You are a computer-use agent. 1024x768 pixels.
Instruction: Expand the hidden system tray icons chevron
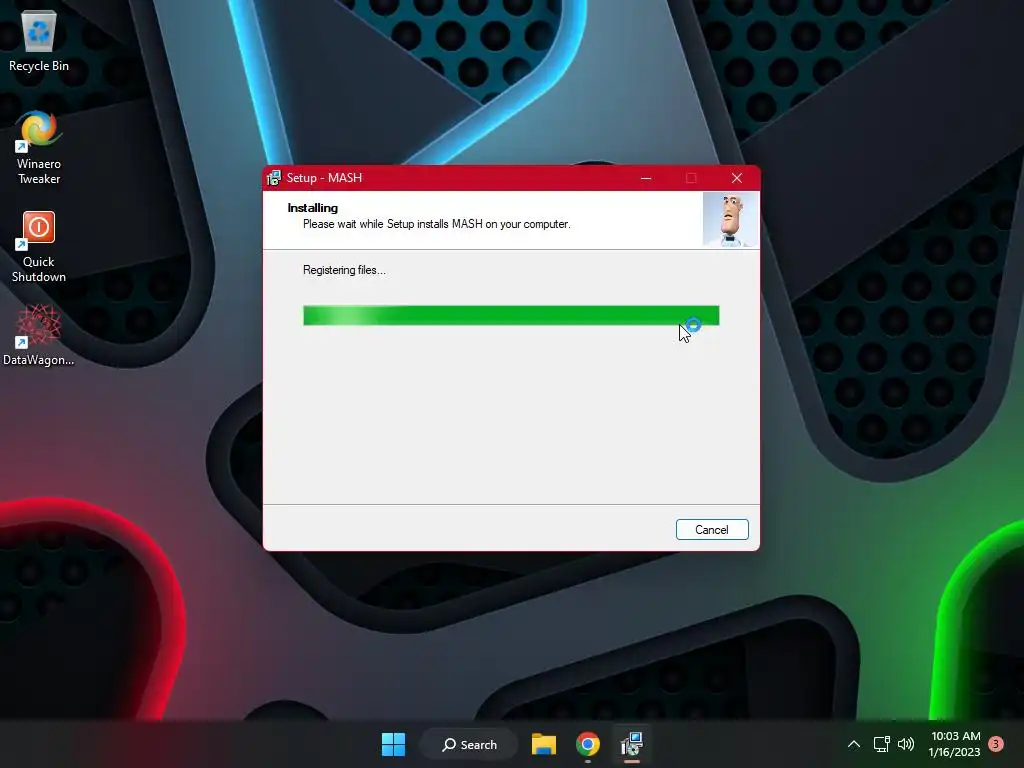854,744
